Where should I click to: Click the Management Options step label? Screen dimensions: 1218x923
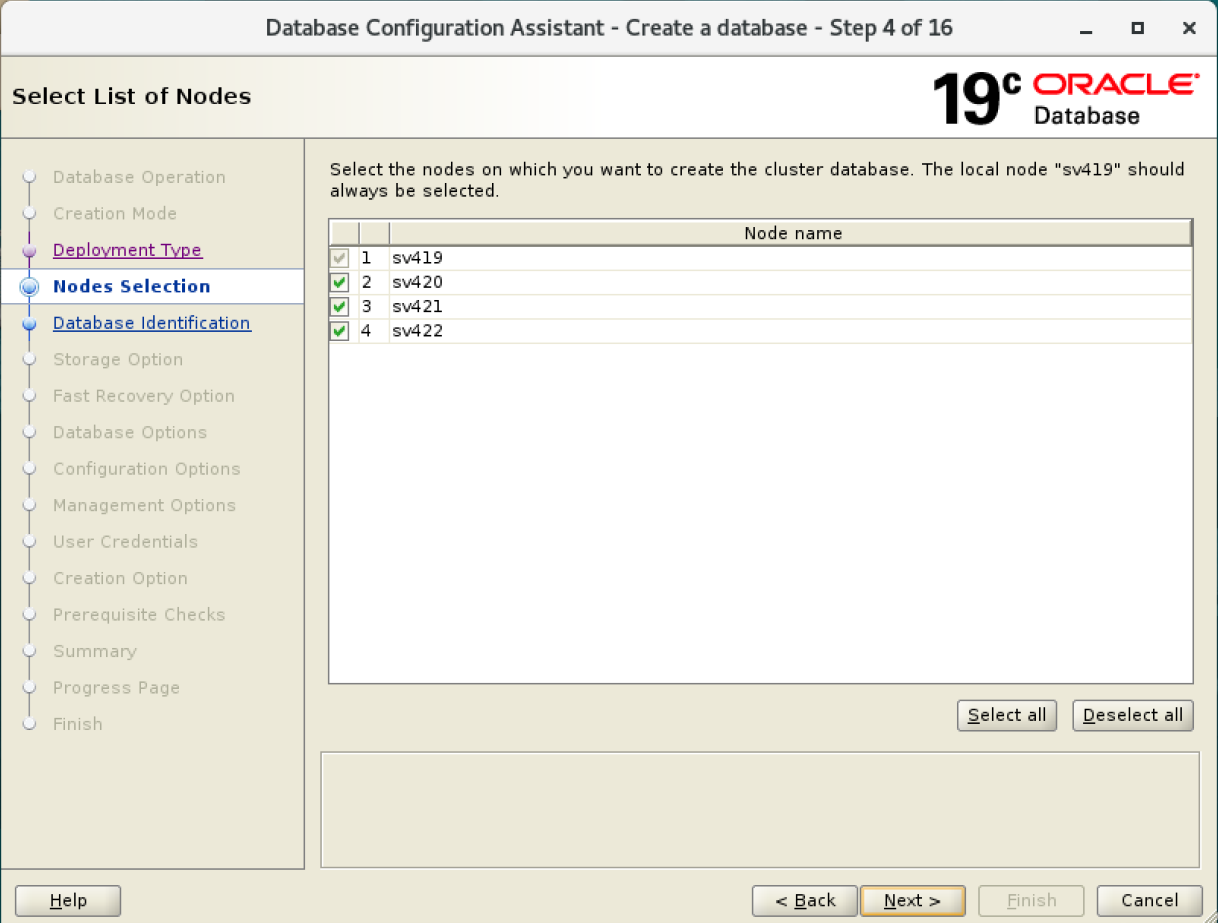click(145, 505)
